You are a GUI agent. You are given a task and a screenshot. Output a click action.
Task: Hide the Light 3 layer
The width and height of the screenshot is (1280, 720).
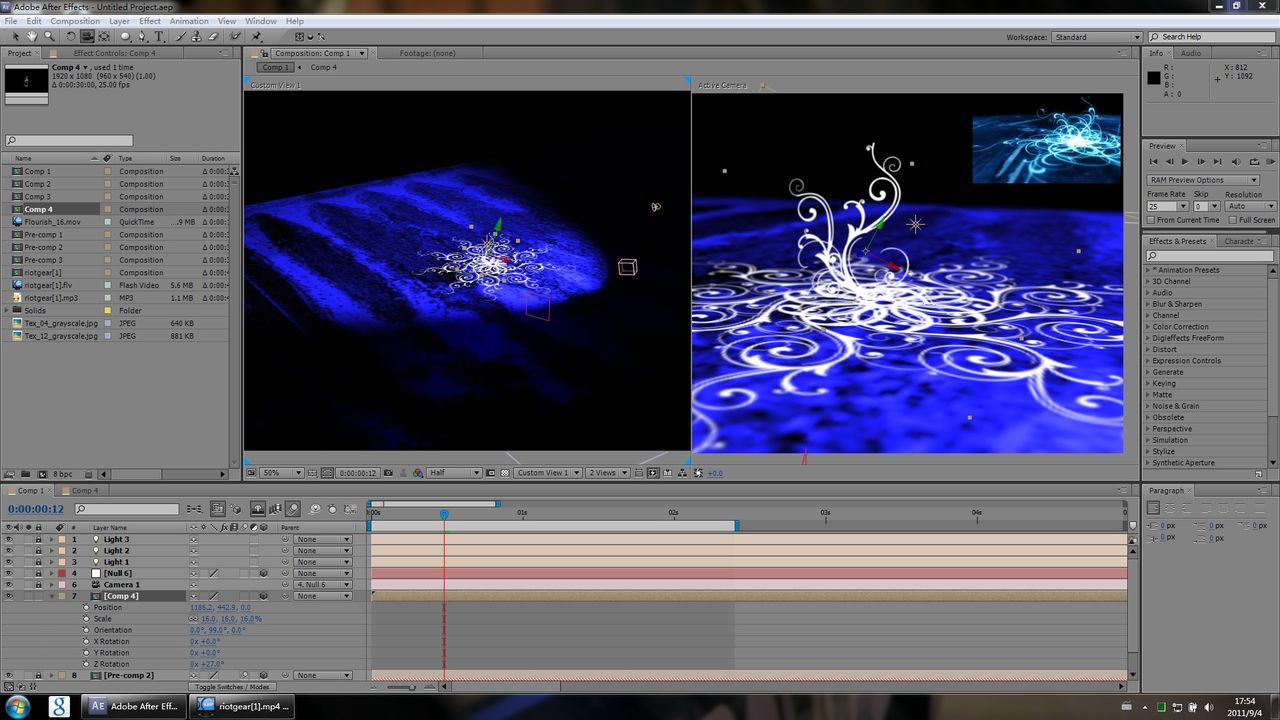click(9, 539)
